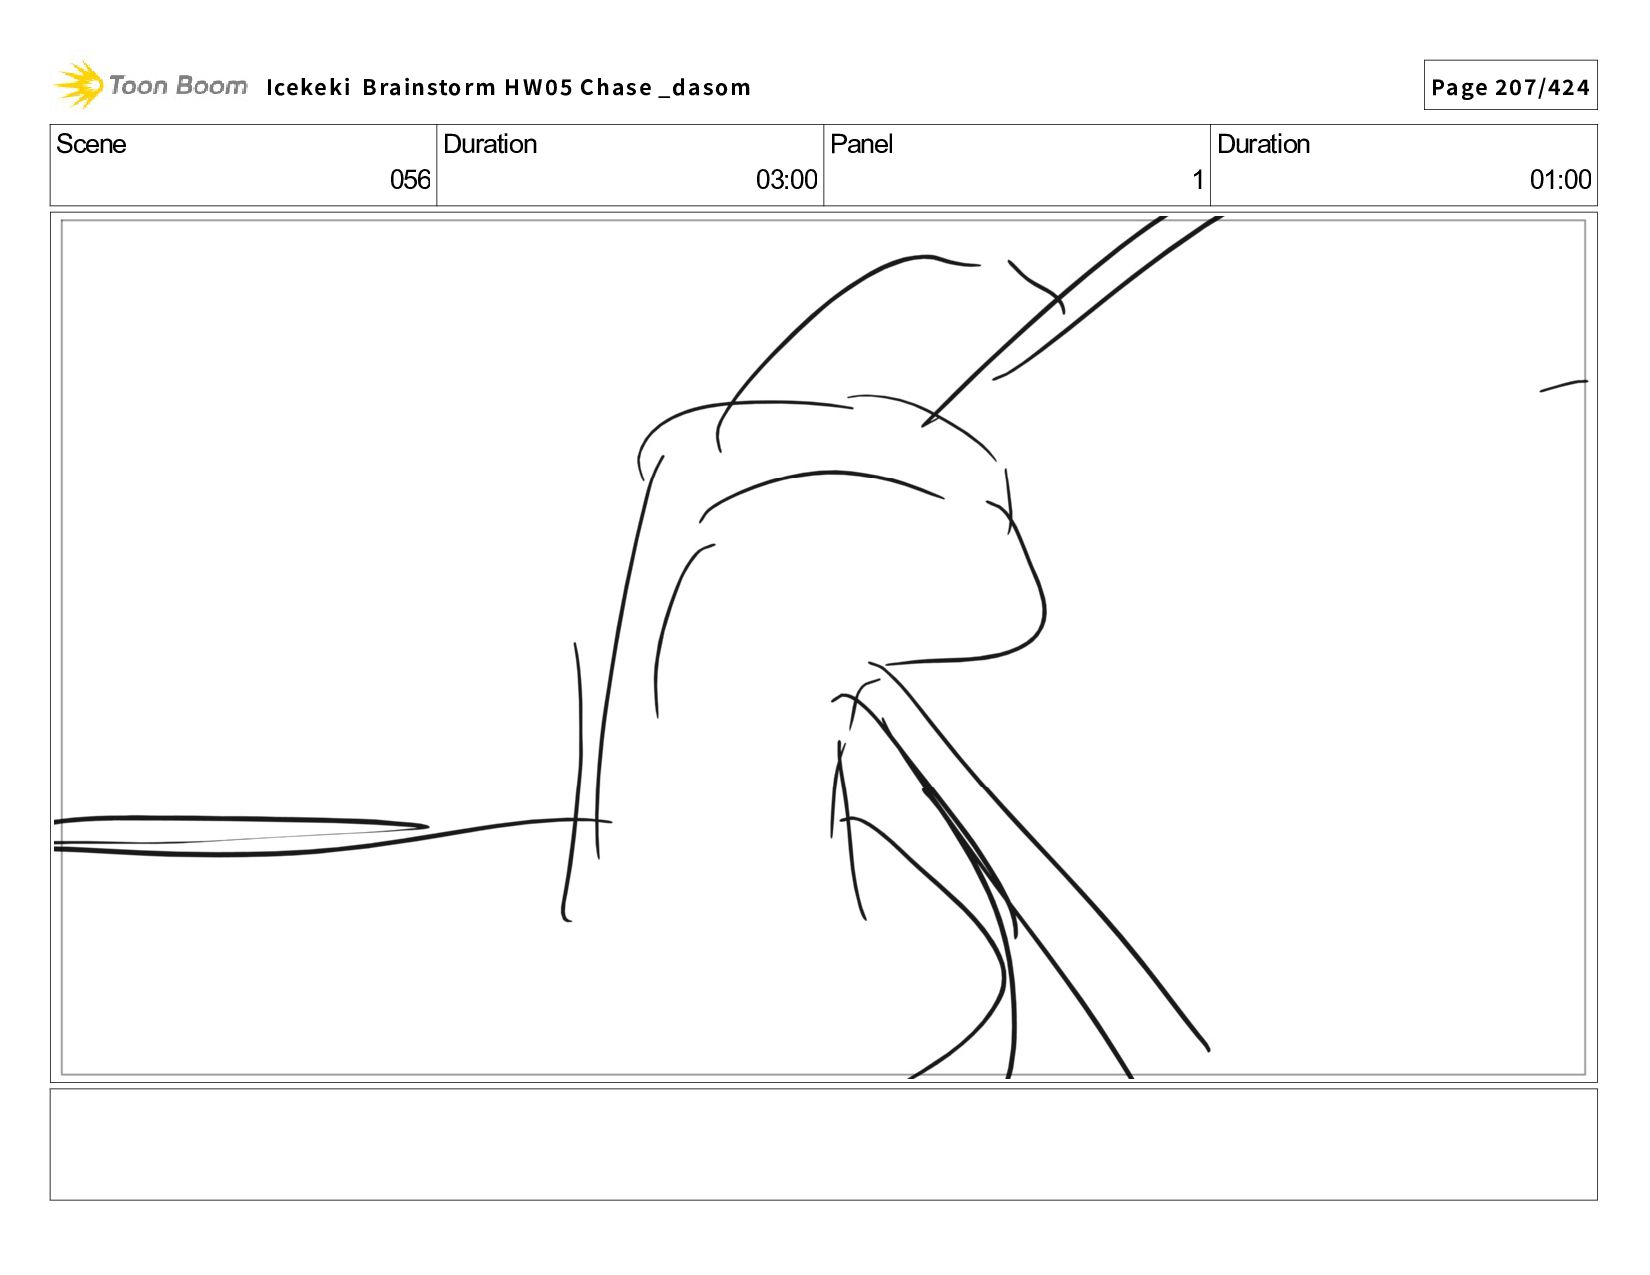The width and height of the screenshot is (1650, 1275).
Task: Click the 'Page 207/424' page indicator
Action: (x=1510, y=86)
